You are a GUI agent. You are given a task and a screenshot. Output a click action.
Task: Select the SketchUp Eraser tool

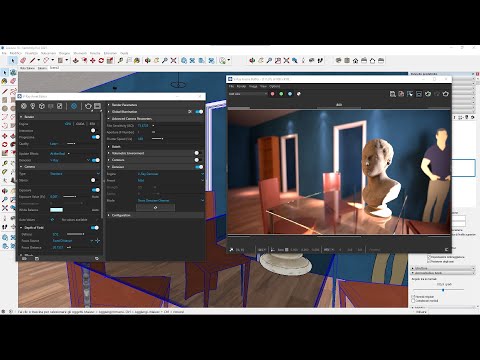tap(23, 60)
